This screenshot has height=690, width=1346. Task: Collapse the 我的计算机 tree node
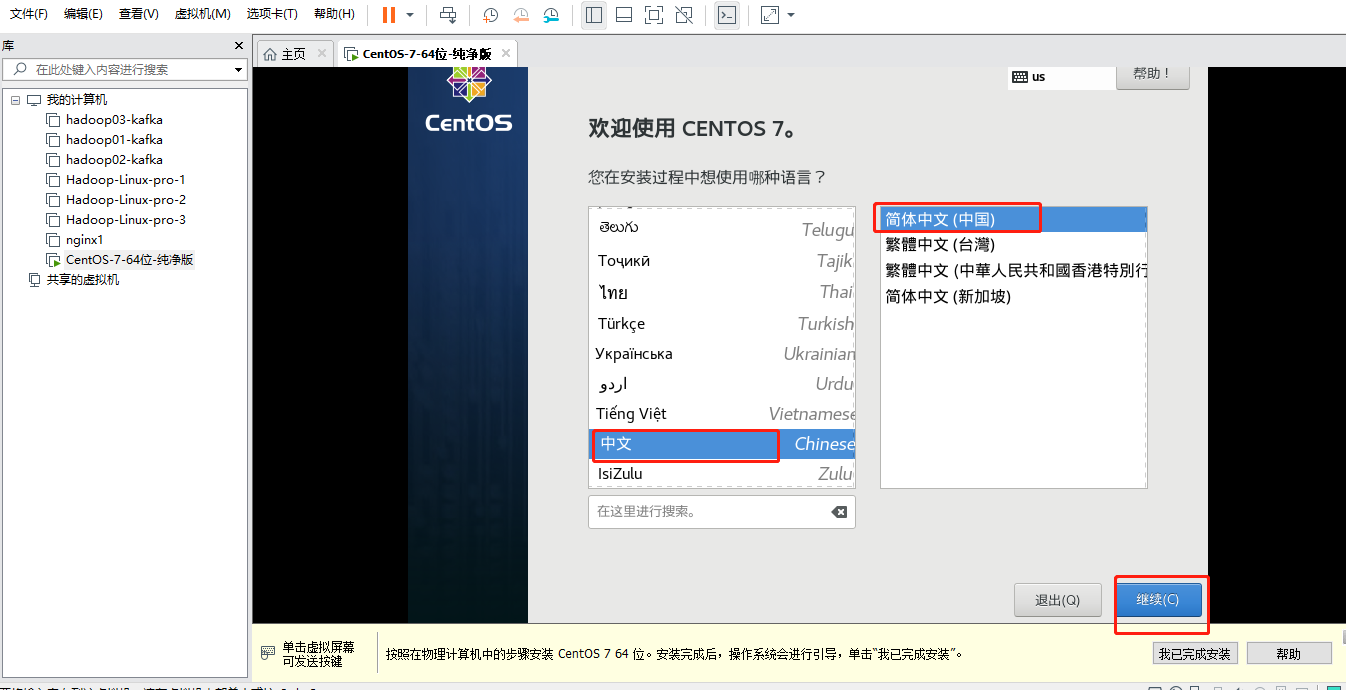point(15,100)
